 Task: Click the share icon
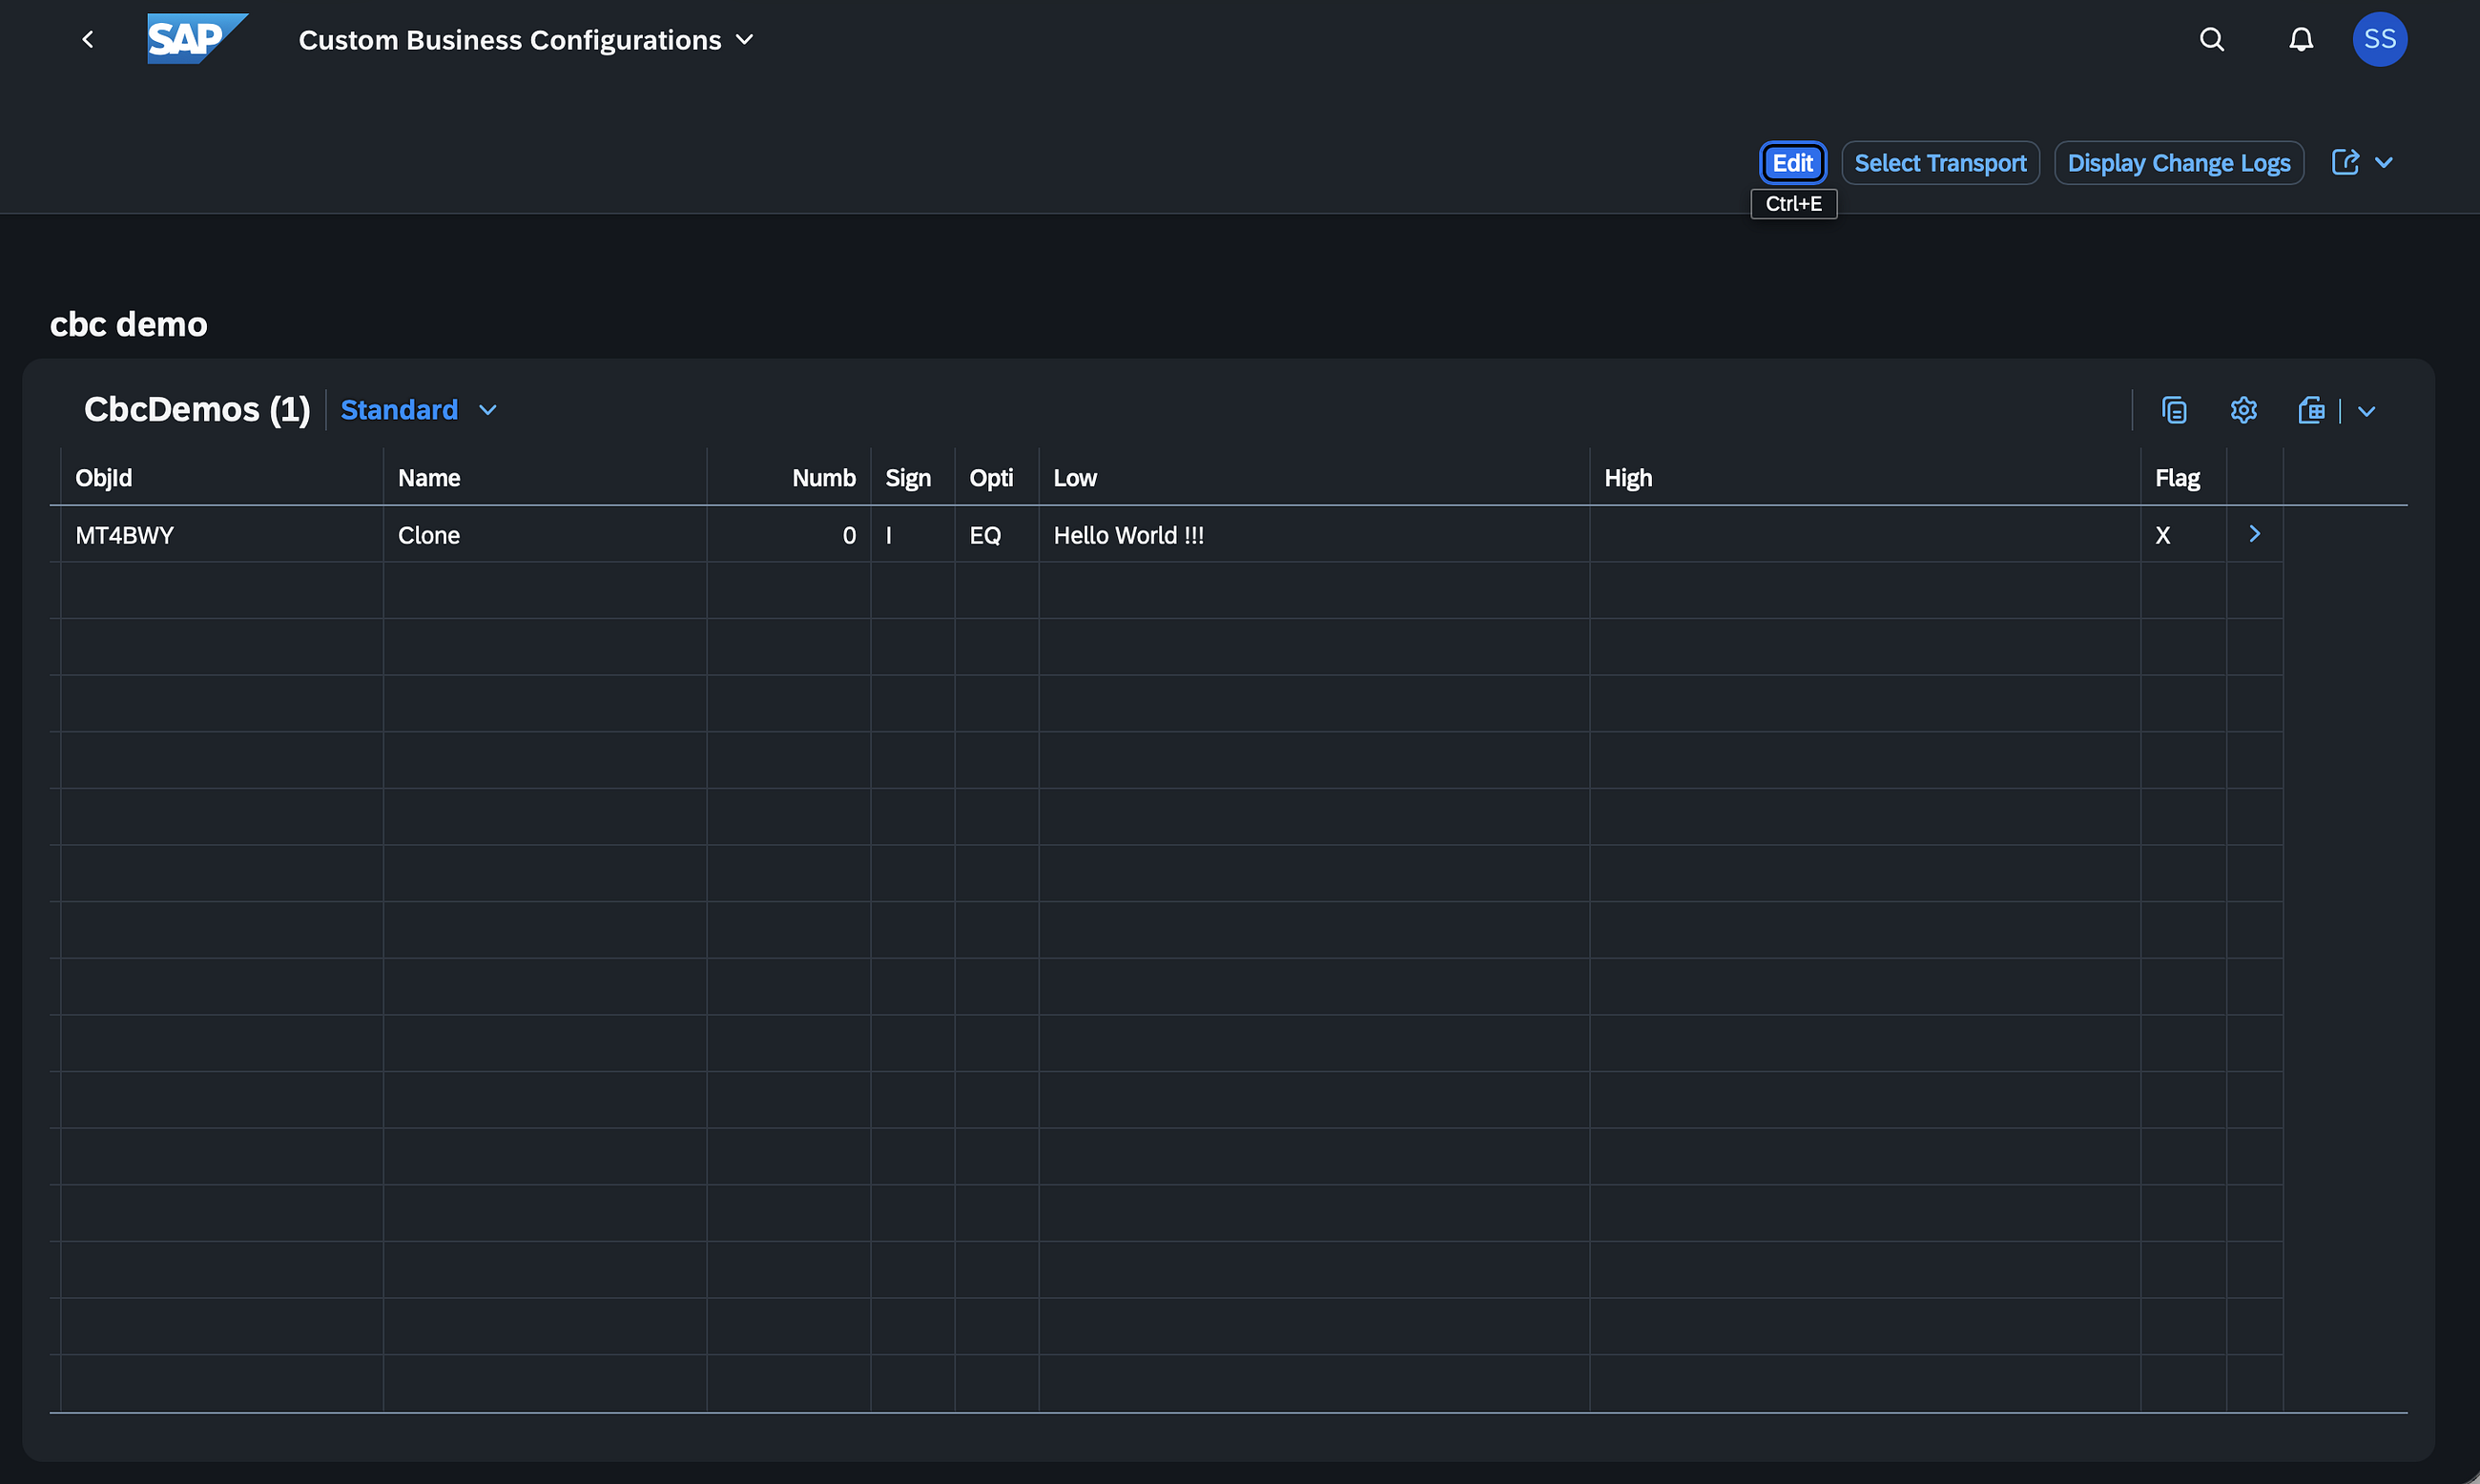coord(2345,163)
